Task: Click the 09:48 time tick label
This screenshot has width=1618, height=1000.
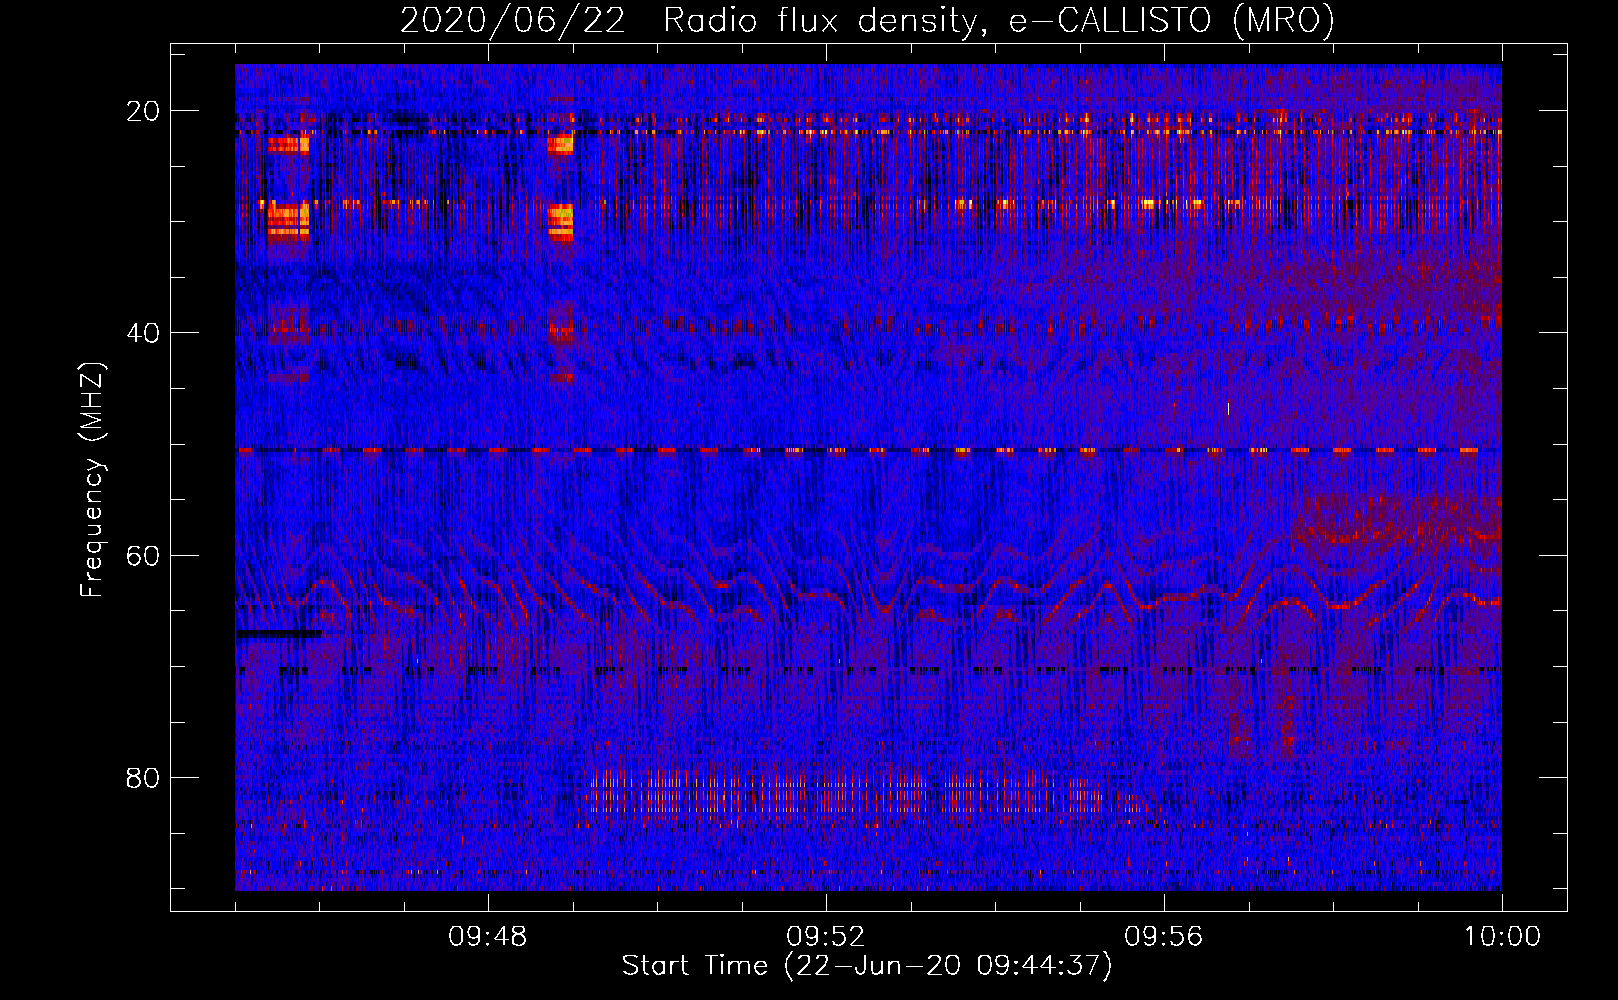Action: [x=488, y=937]
